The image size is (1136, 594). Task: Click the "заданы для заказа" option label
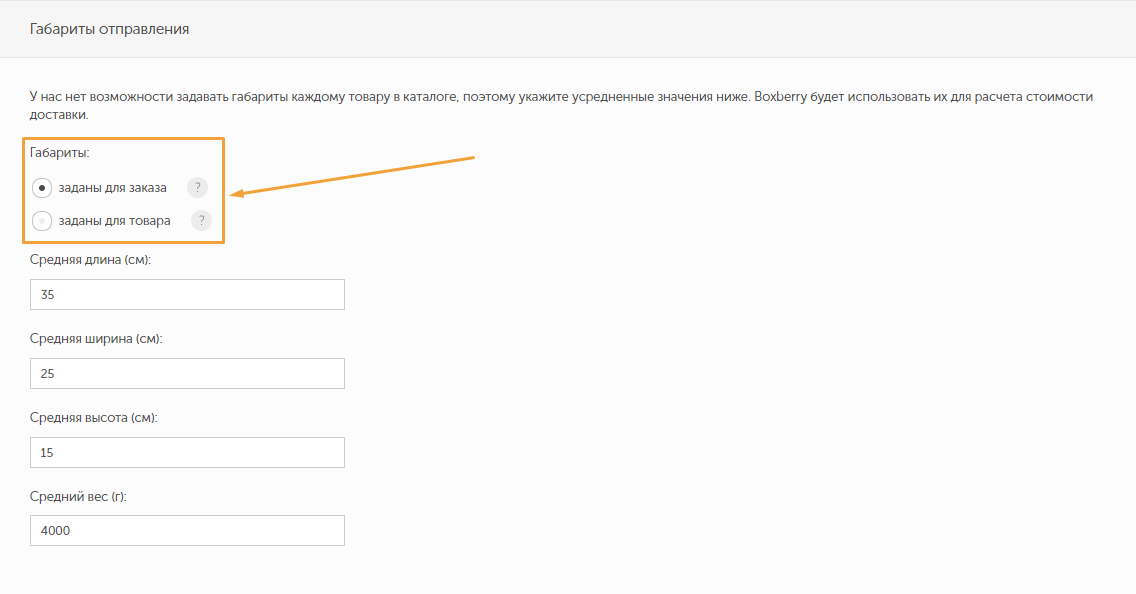coord(113,188)
